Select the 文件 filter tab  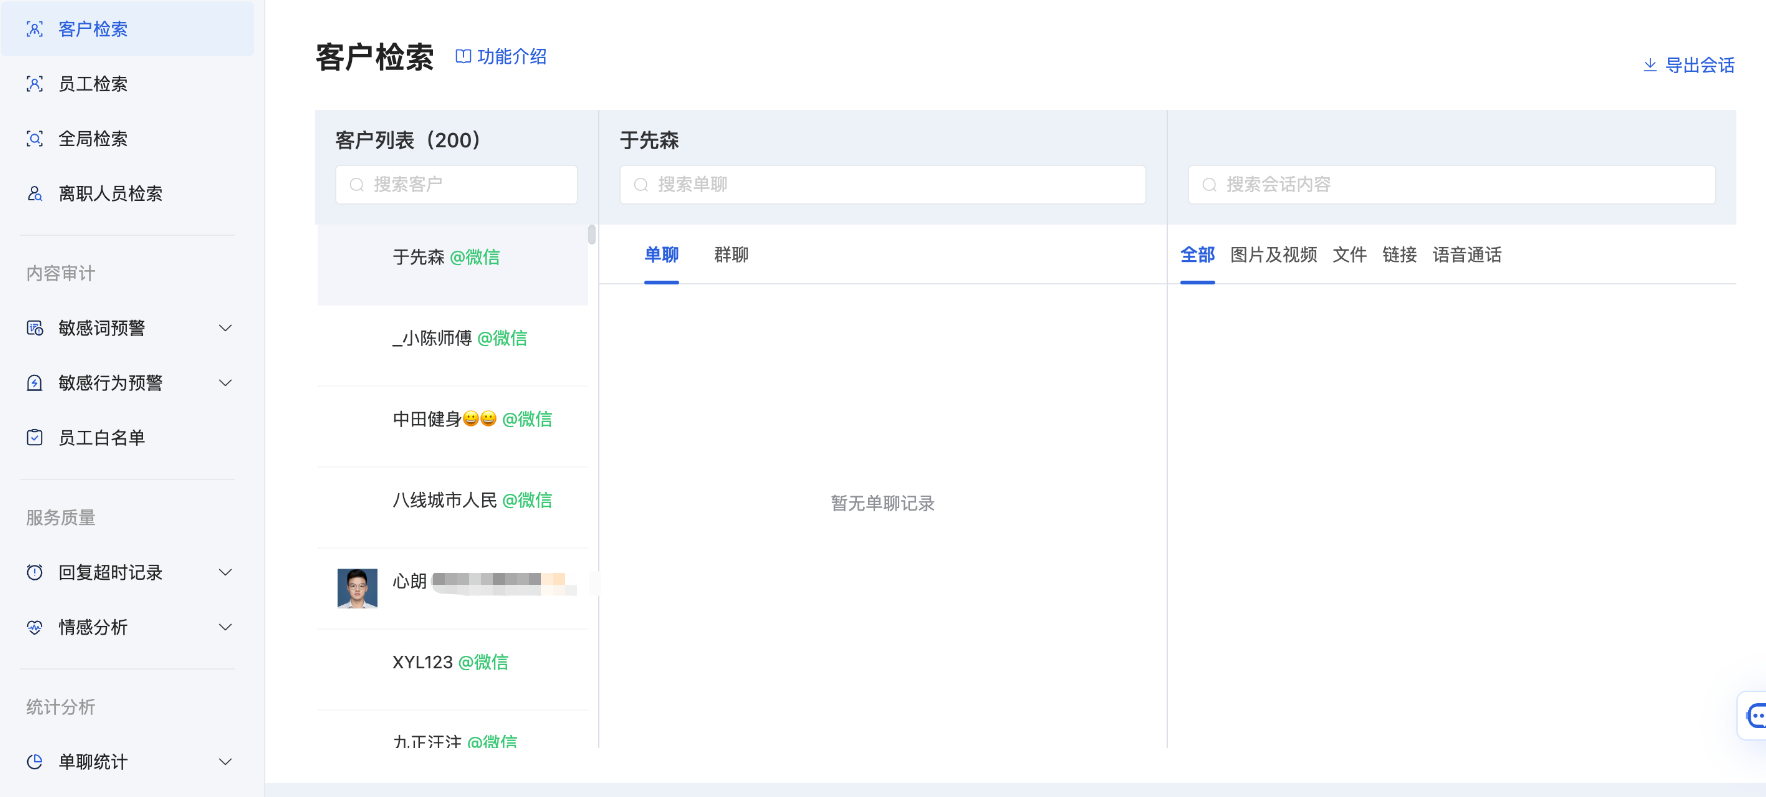pyautogui.click(x=1350, y=255)
